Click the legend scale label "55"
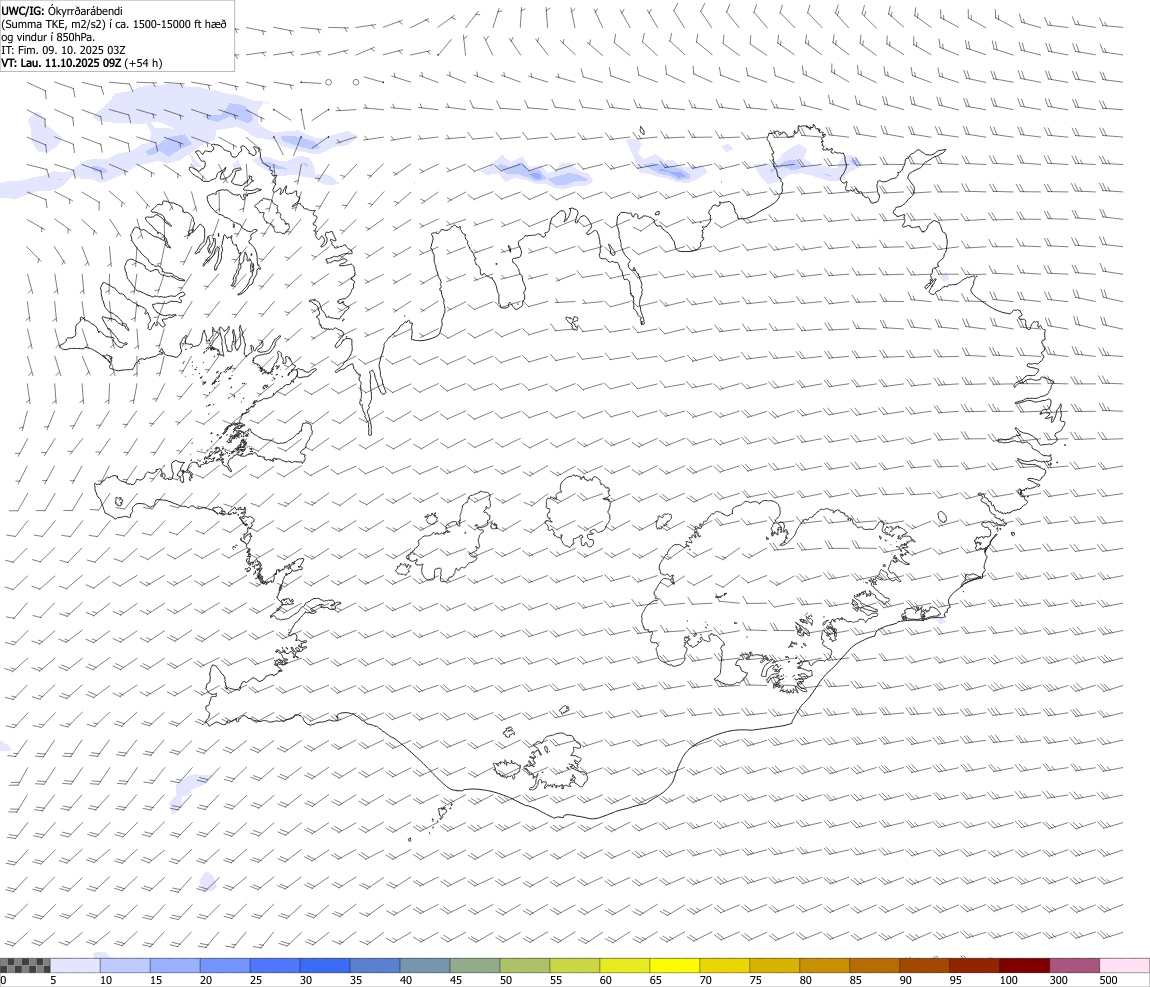 coord(555,980)
